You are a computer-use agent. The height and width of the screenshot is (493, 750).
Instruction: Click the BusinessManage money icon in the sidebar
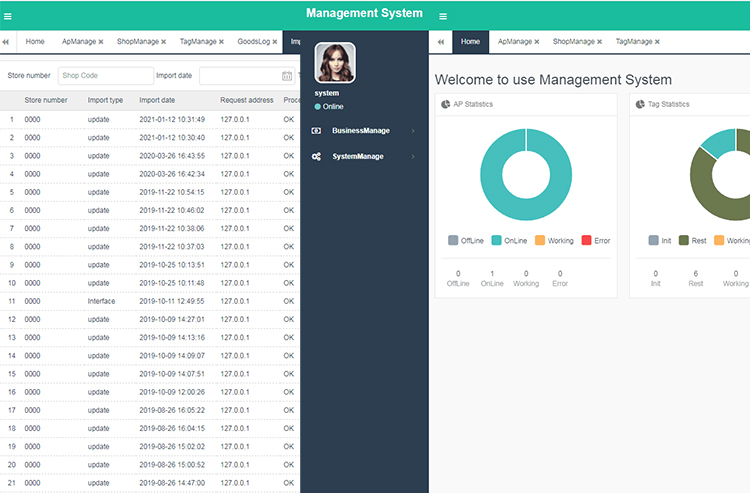[x=316, y=130]
